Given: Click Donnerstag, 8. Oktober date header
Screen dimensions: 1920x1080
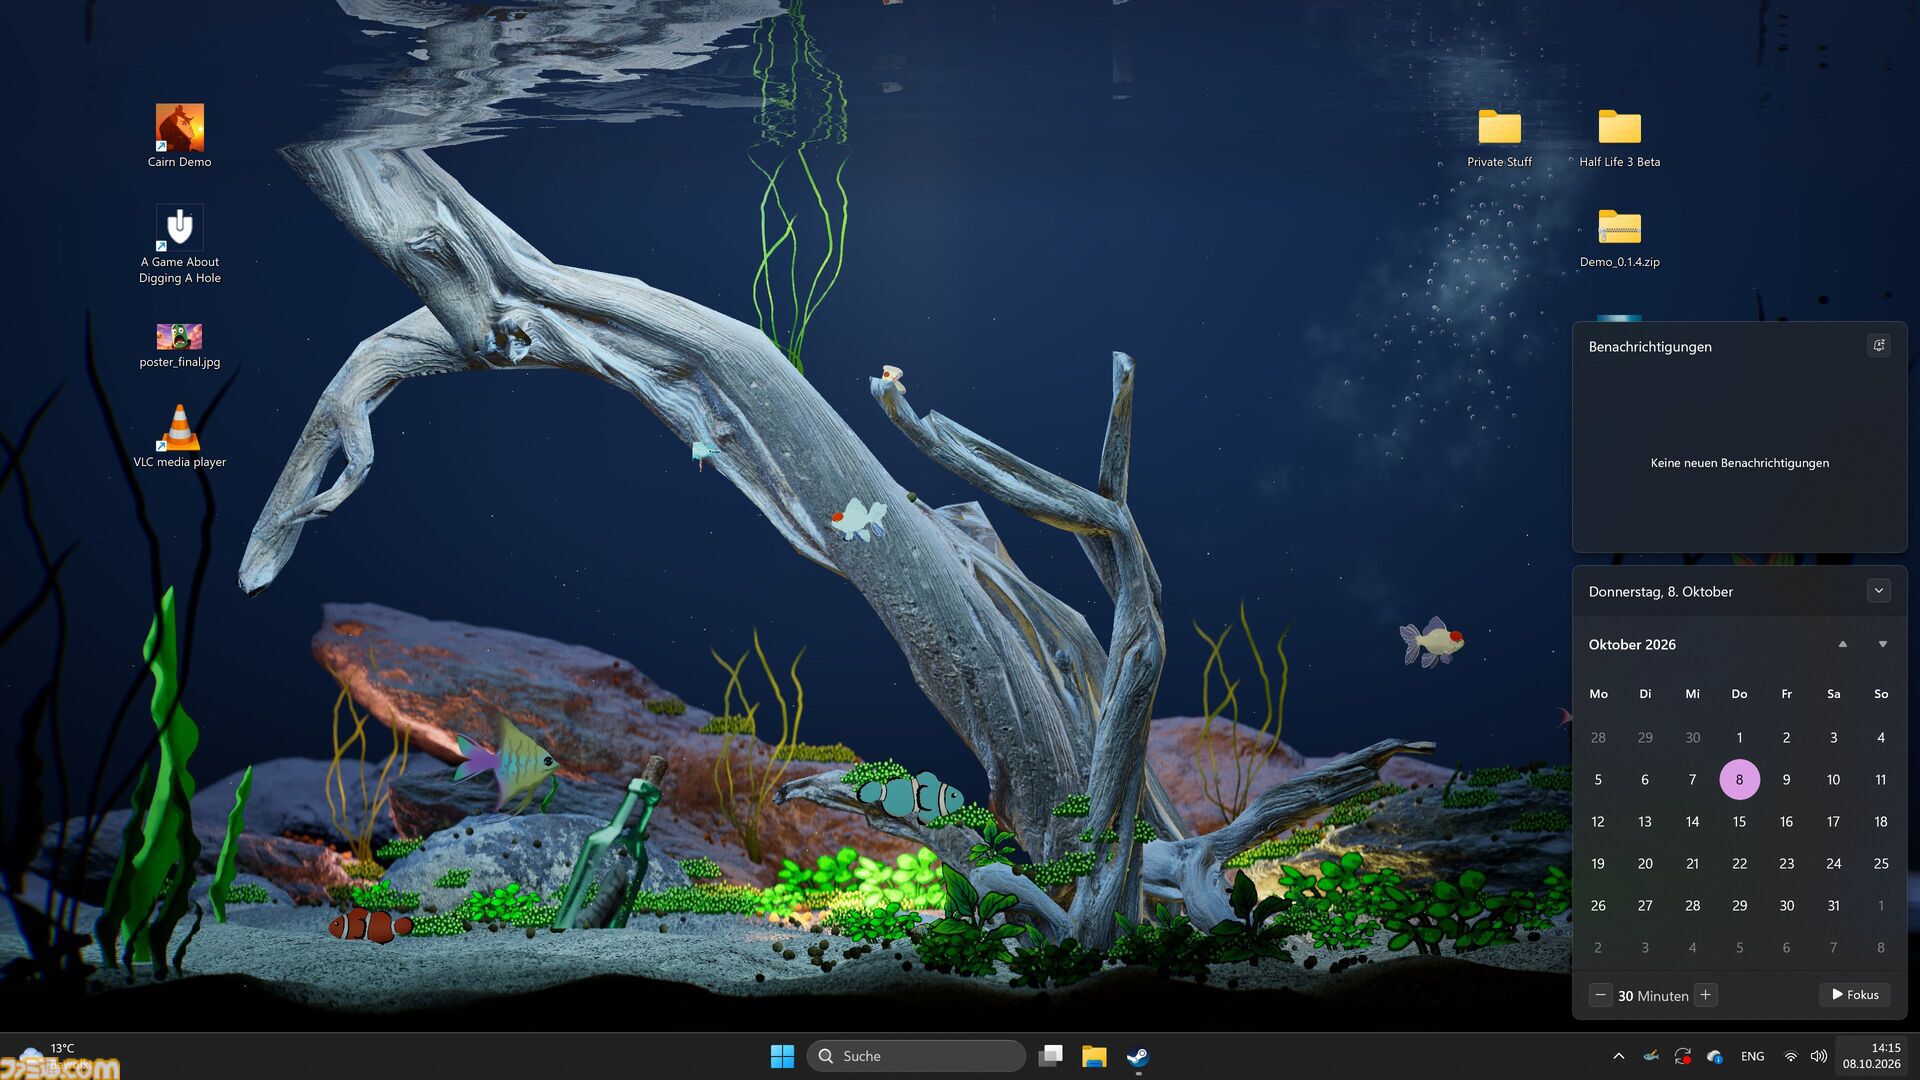Looking at the screenshot, I should tap(1660, 592).
